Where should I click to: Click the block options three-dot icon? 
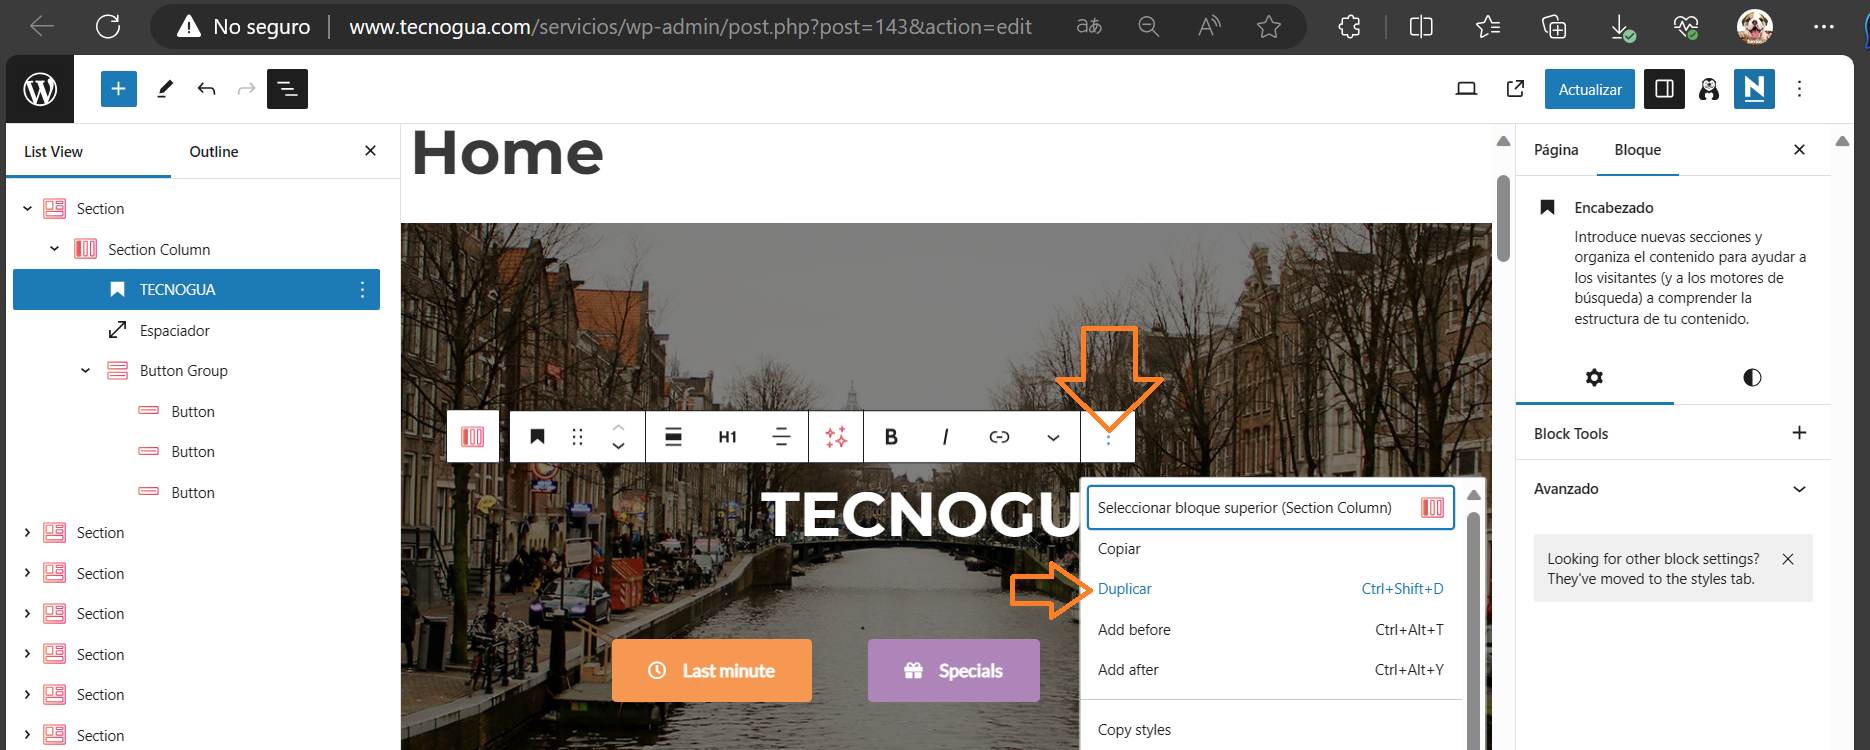1108,437
